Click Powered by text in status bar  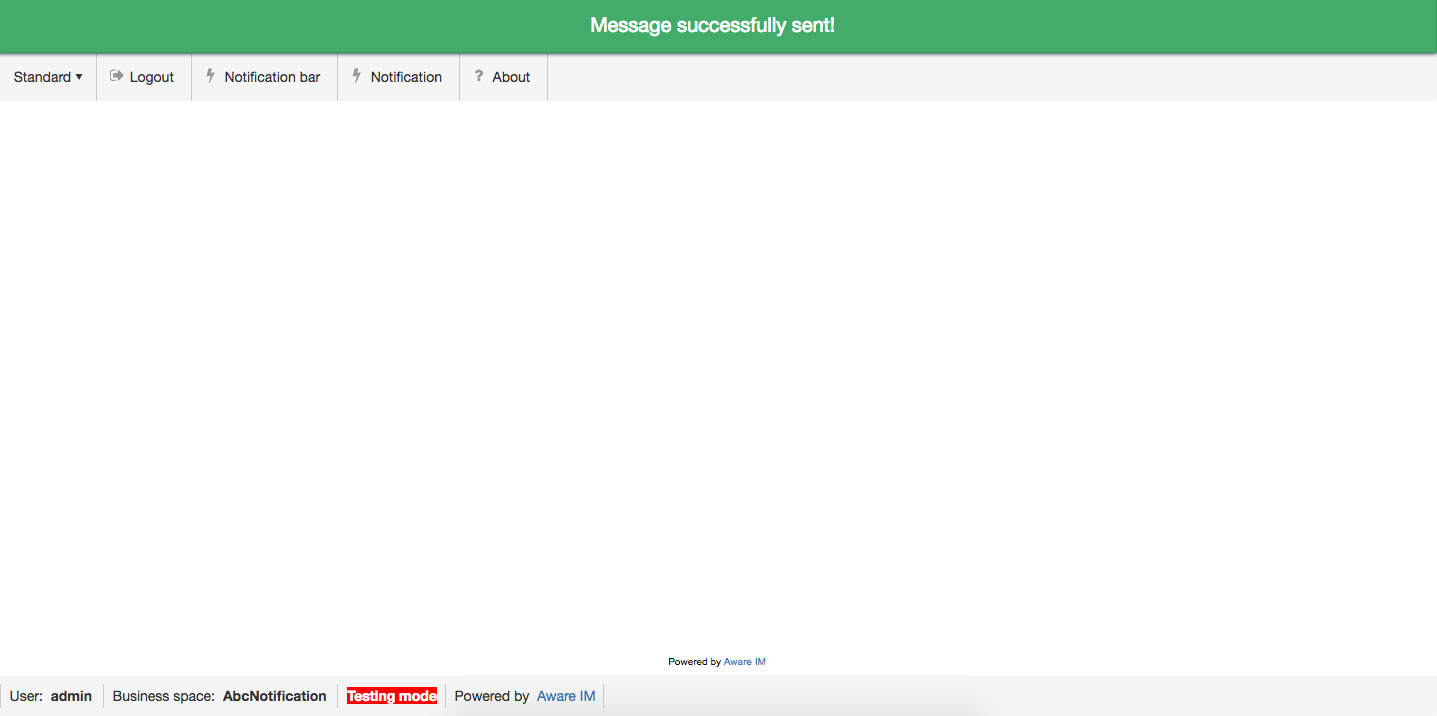[492, 696]
